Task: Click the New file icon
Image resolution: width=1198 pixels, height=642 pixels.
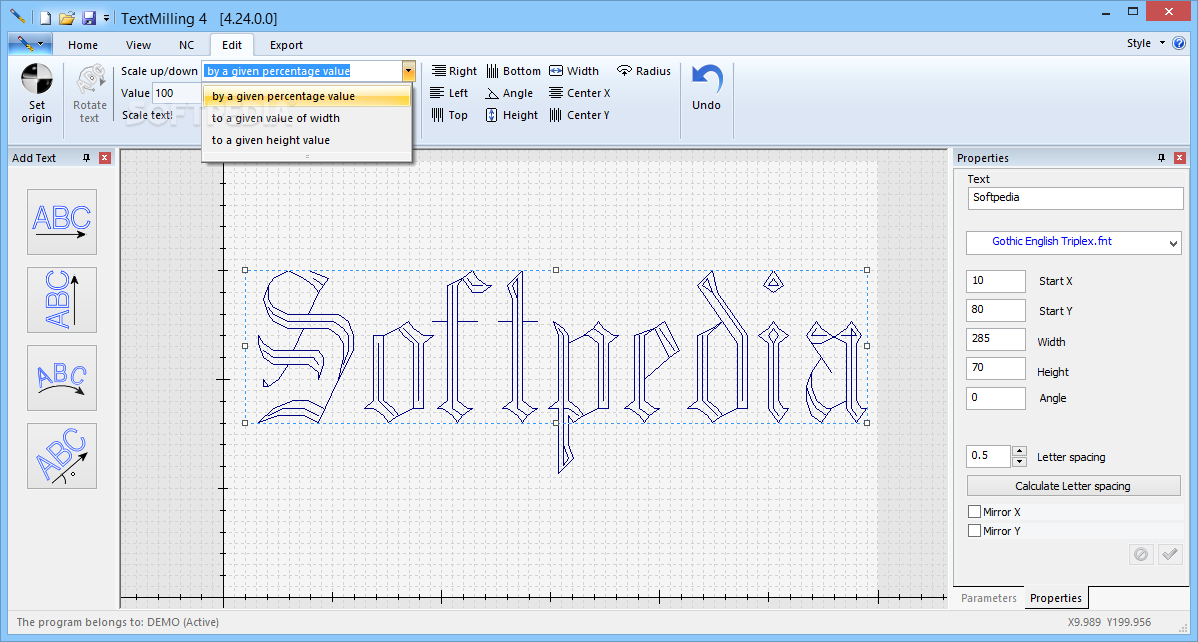Action: 47,17
